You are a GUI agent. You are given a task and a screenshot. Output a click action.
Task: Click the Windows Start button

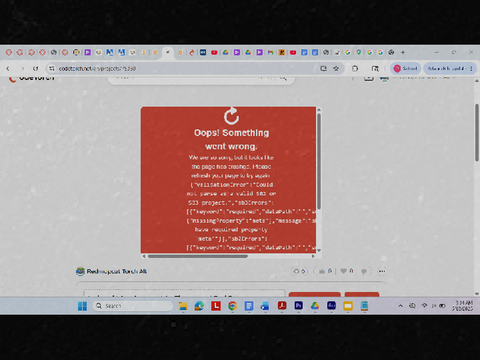82,306
